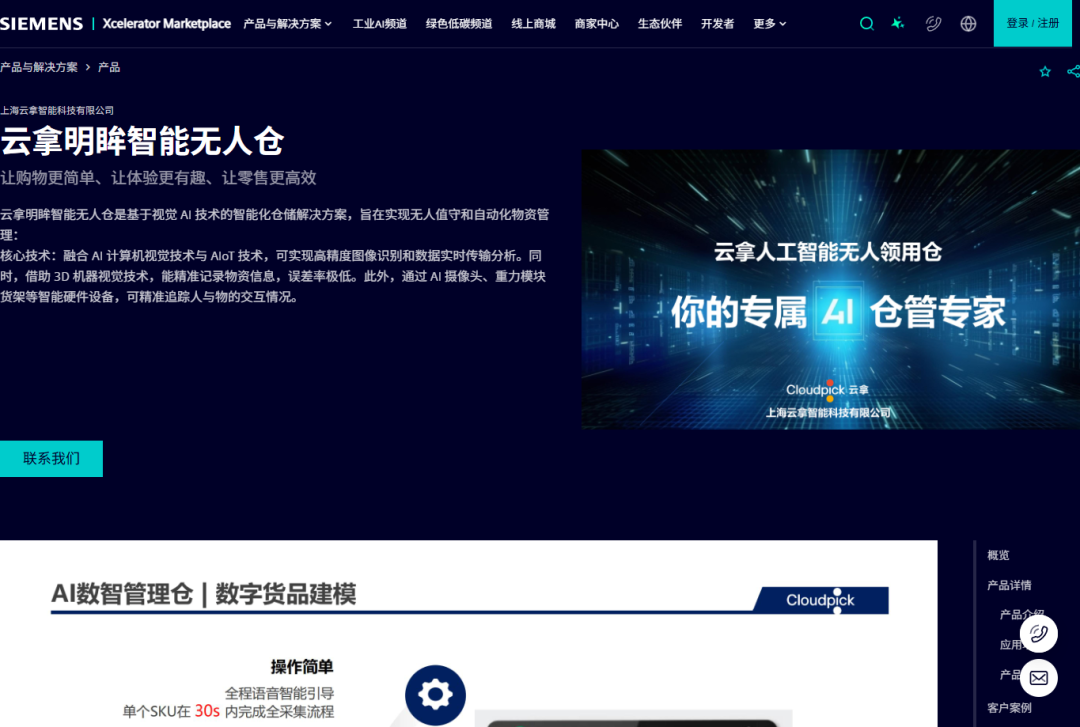Open the globe language selector icon
The height and width of the screenshot is (727, 1080).
pos(968,23)
